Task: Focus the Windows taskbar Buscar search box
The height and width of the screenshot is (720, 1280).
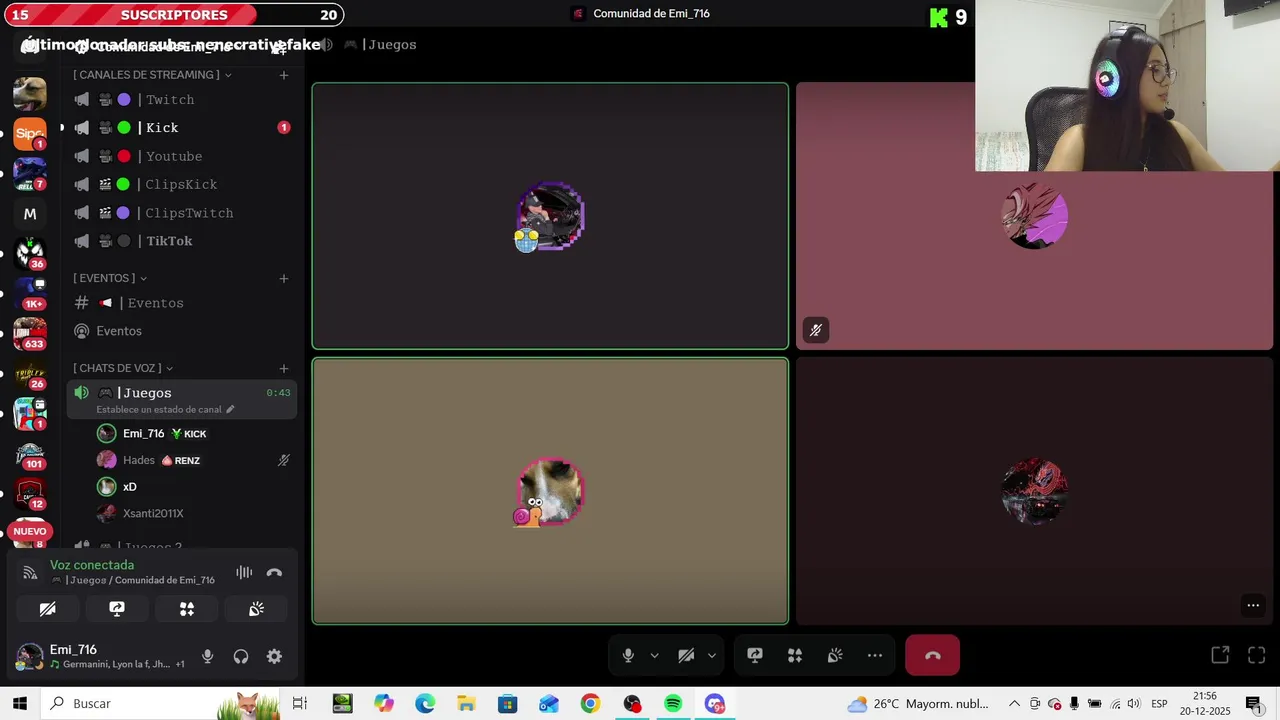Action: 162,704
